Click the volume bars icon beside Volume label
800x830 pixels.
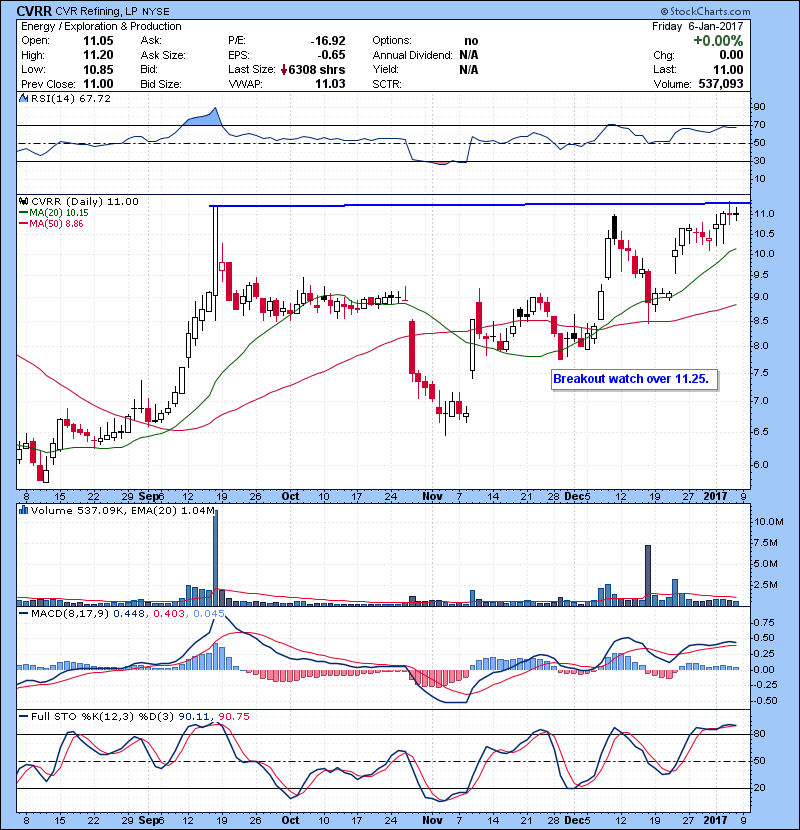pyautogui.click(x=23, y=510)
